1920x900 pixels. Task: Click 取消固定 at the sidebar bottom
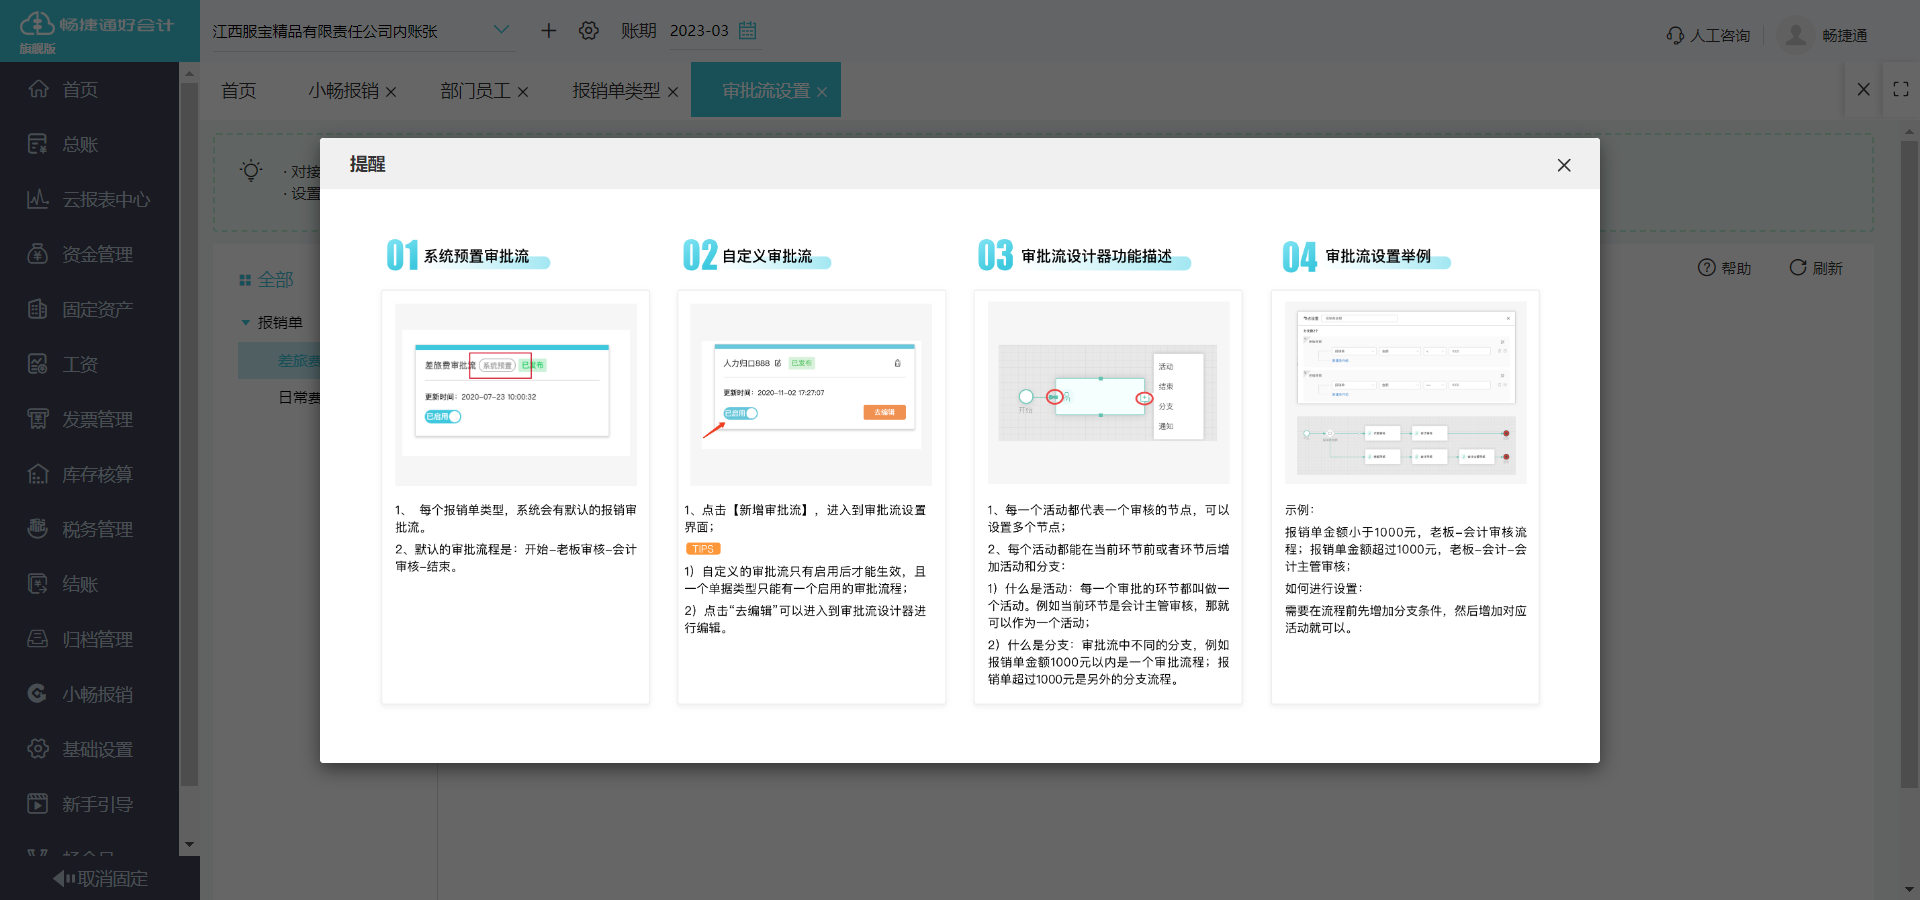coord(99,879)
